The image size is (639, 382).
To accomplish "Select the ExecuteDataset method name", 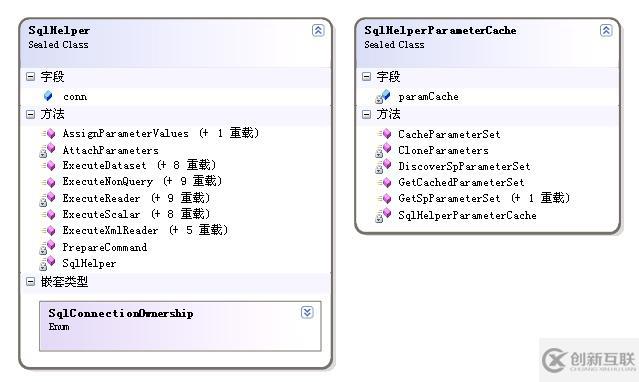I will (104, 166).
